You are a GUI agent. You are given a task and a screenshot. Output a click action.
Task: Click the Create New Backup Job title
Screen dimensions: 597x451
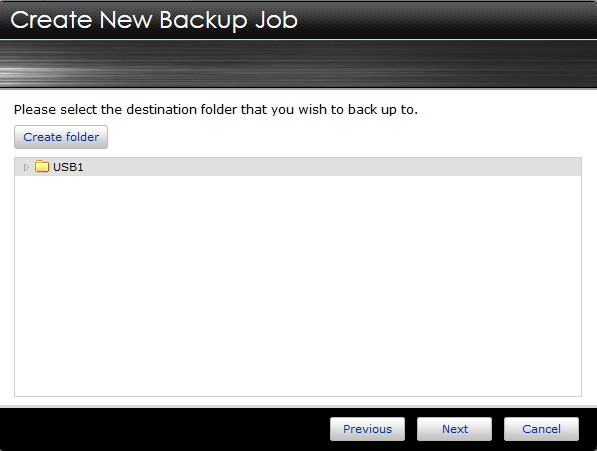point(154,20)
